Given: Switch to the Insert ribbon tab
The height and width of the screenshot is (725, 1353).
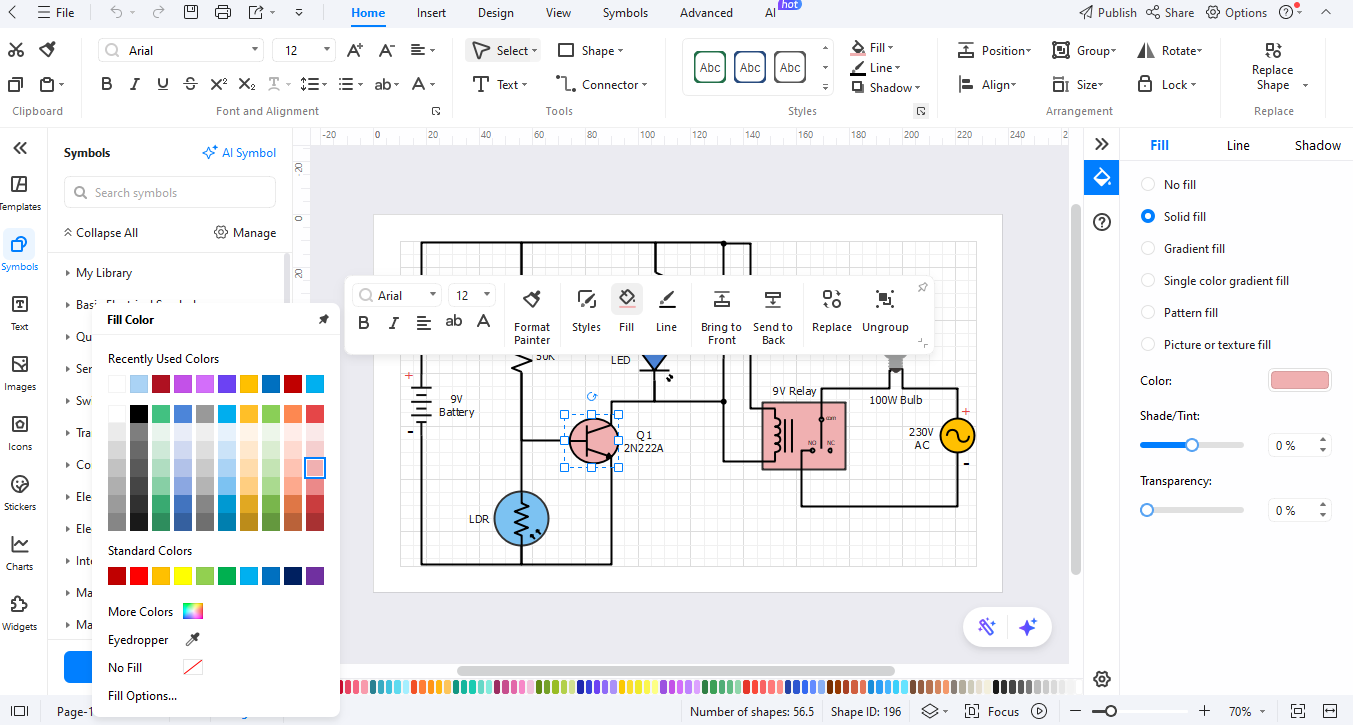Looking at the screenshot, I should 432,13.
